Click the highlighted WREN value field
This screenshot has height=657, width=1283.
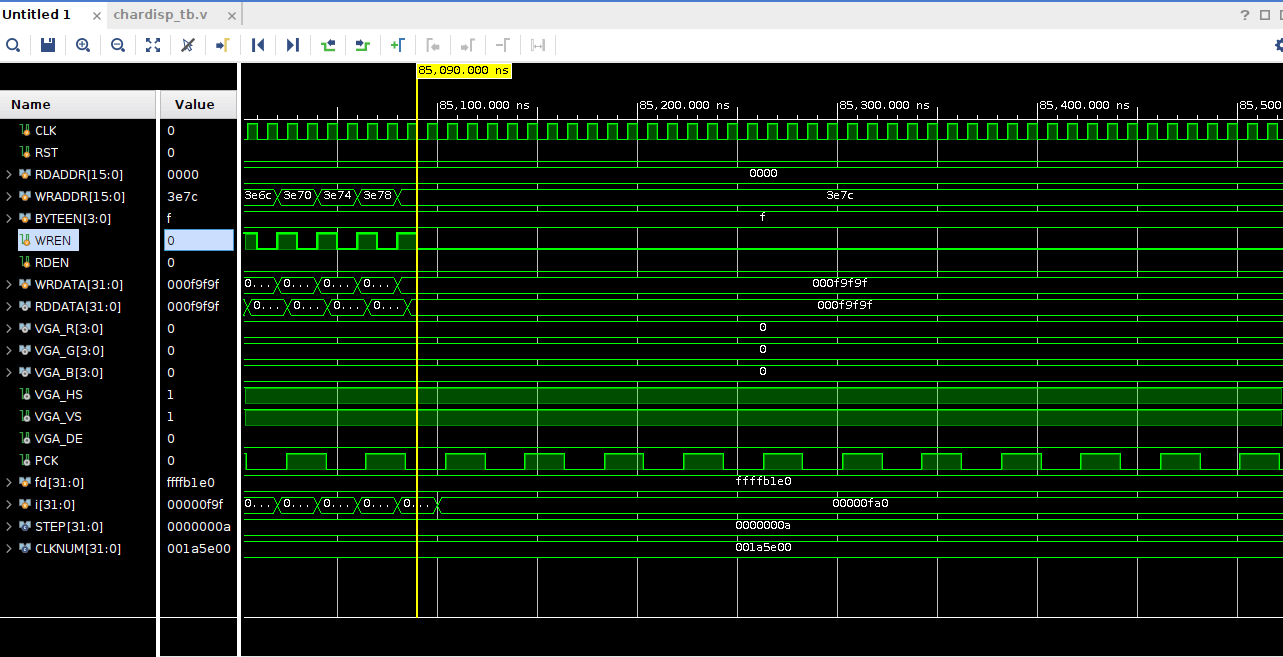tap(199, 240)
